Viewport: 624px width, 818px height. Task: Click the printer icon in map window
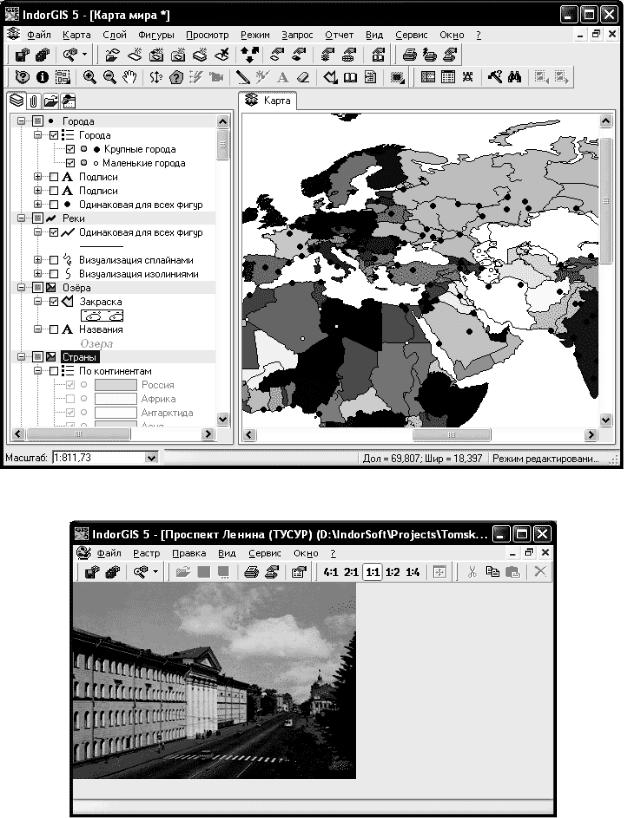[410, 55]
